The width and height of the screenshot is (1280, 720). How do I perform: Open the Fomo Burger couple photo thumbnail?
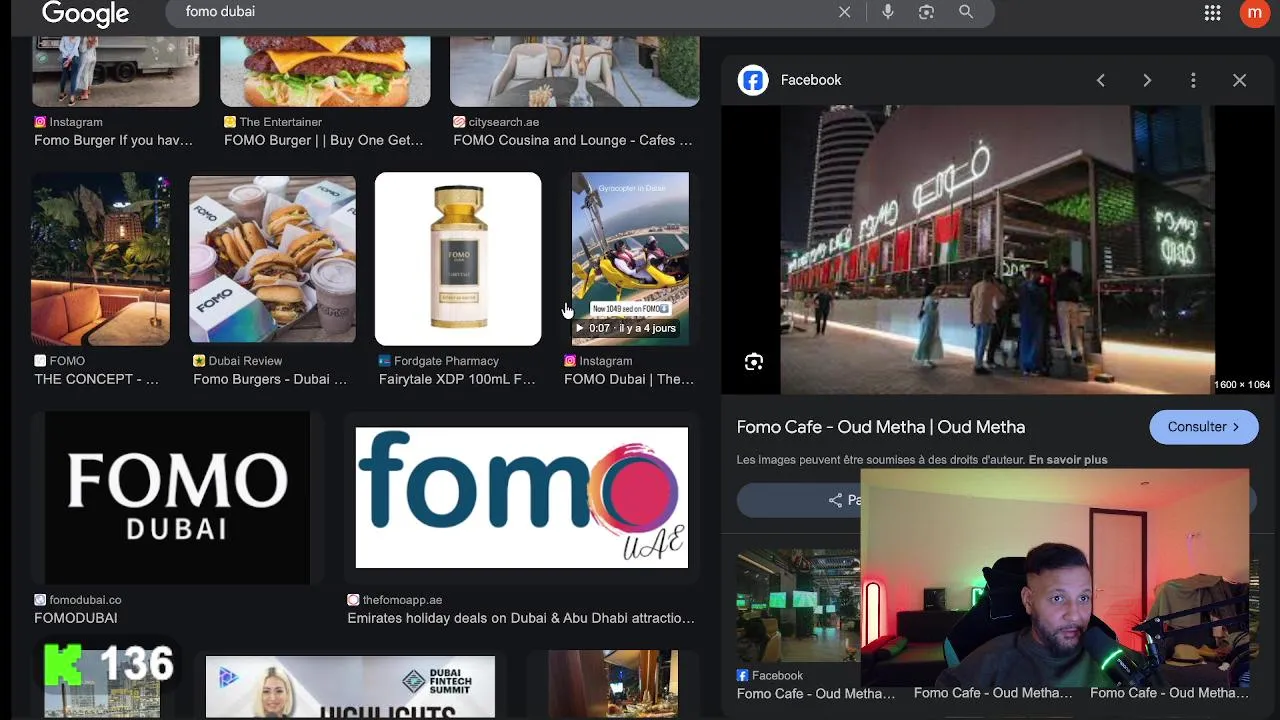(x=116, y=71)
